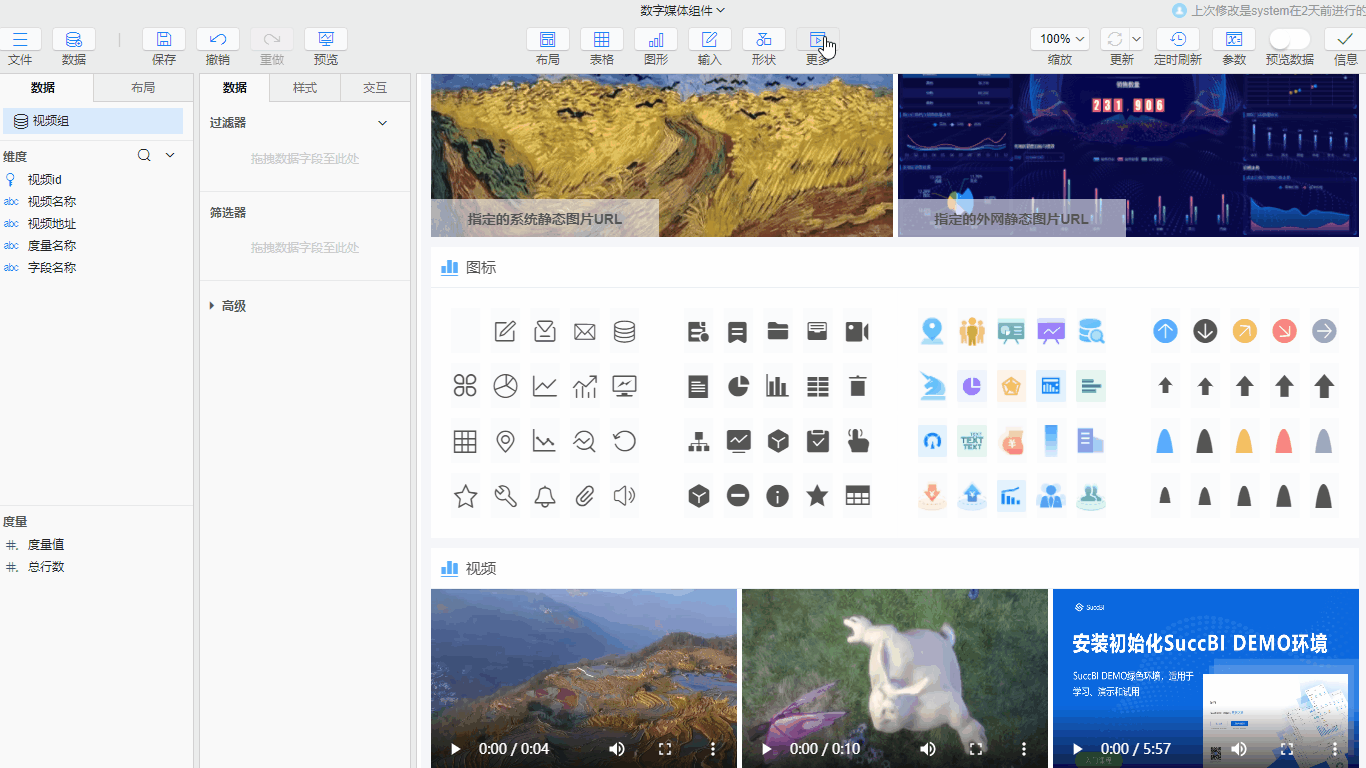Switch to the Layout tab

(143, 88)
